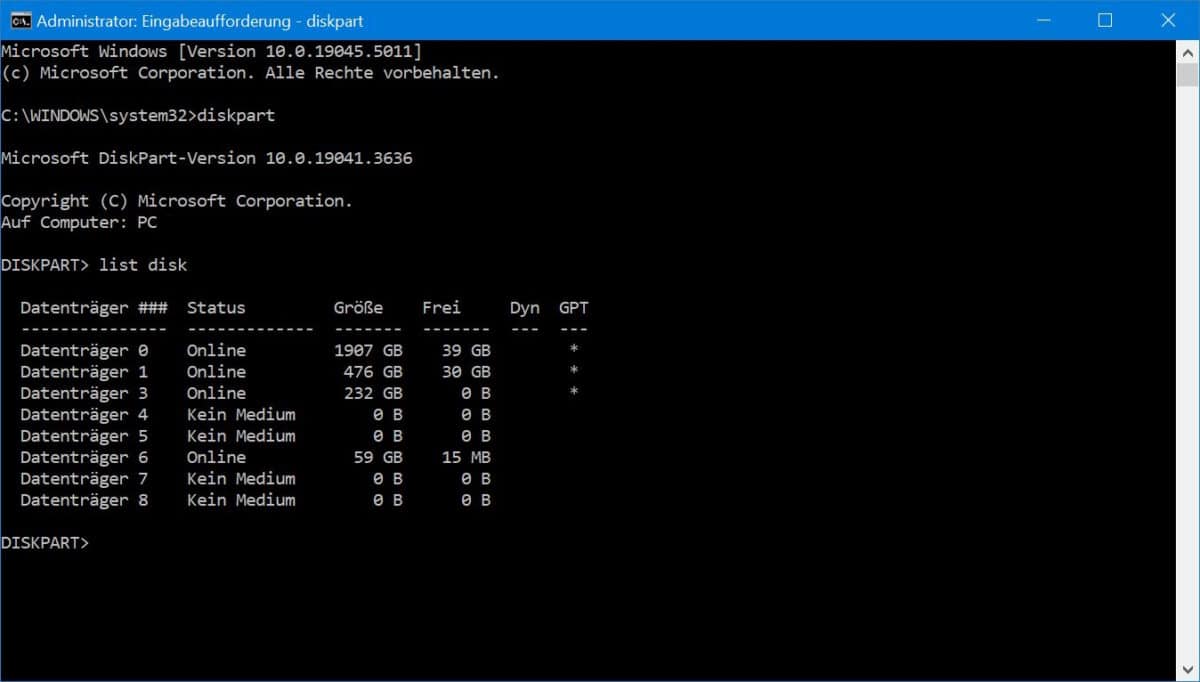Click the Command Prompt icon in title bar
The image size is (1200, 682).
tap(19, 20)
